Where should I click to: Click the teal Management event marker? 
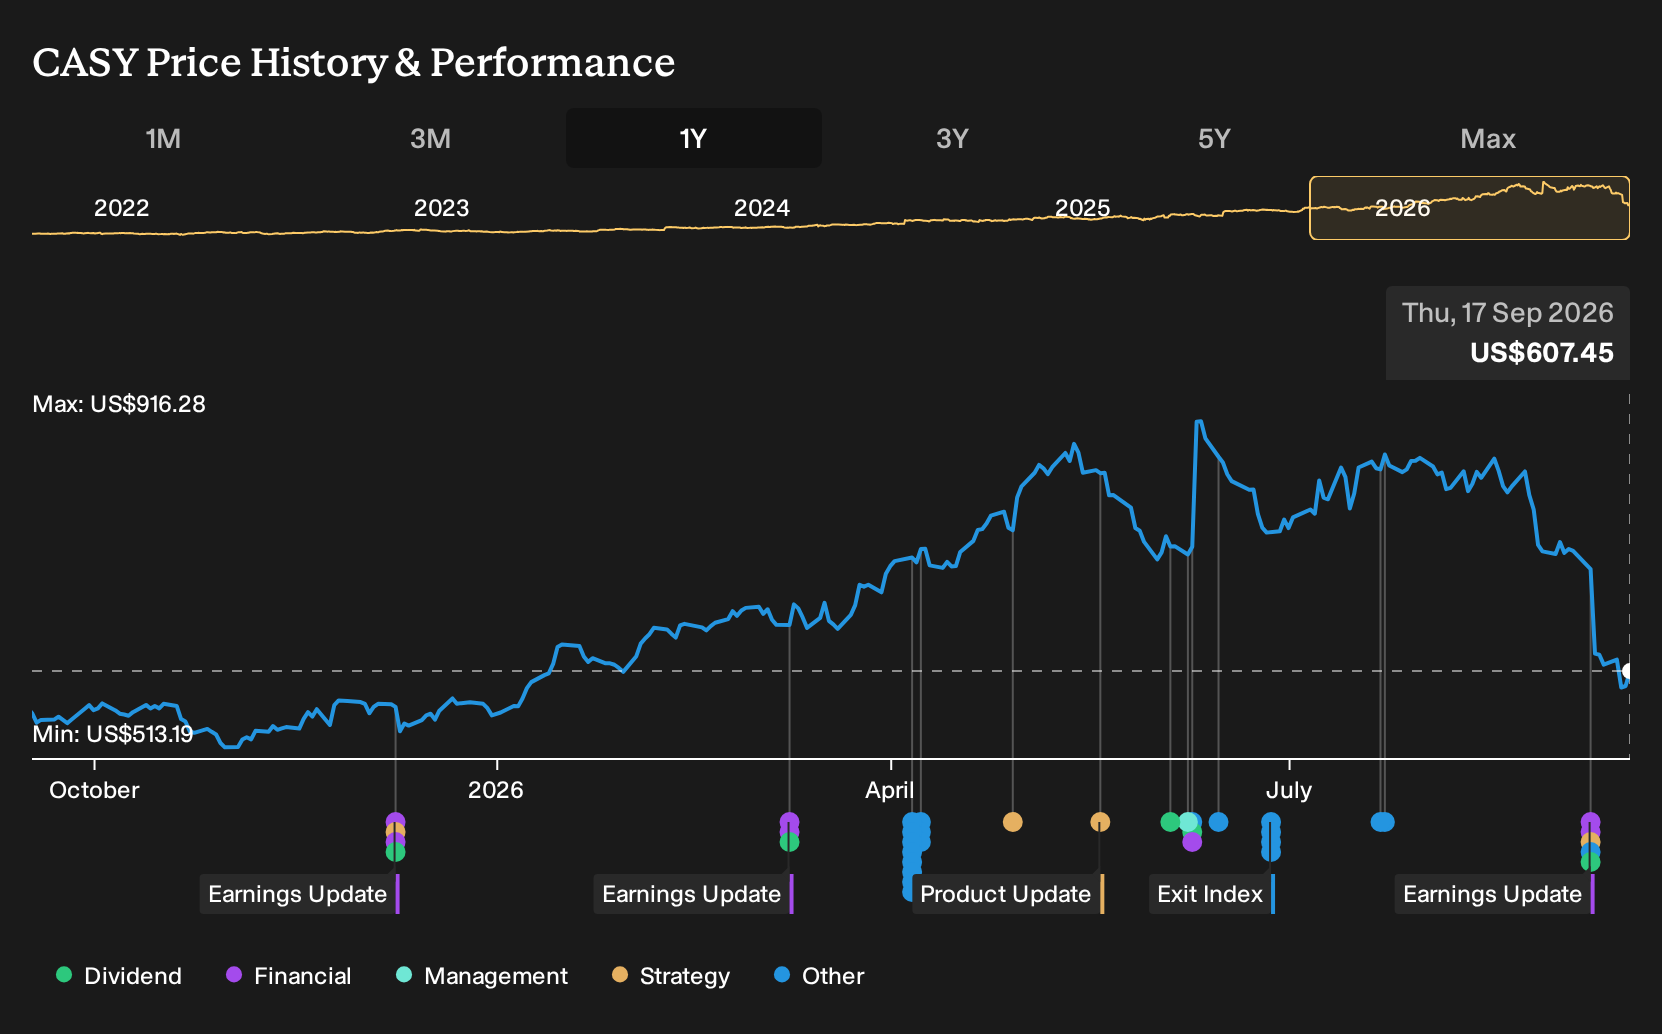pos(1188,822)
